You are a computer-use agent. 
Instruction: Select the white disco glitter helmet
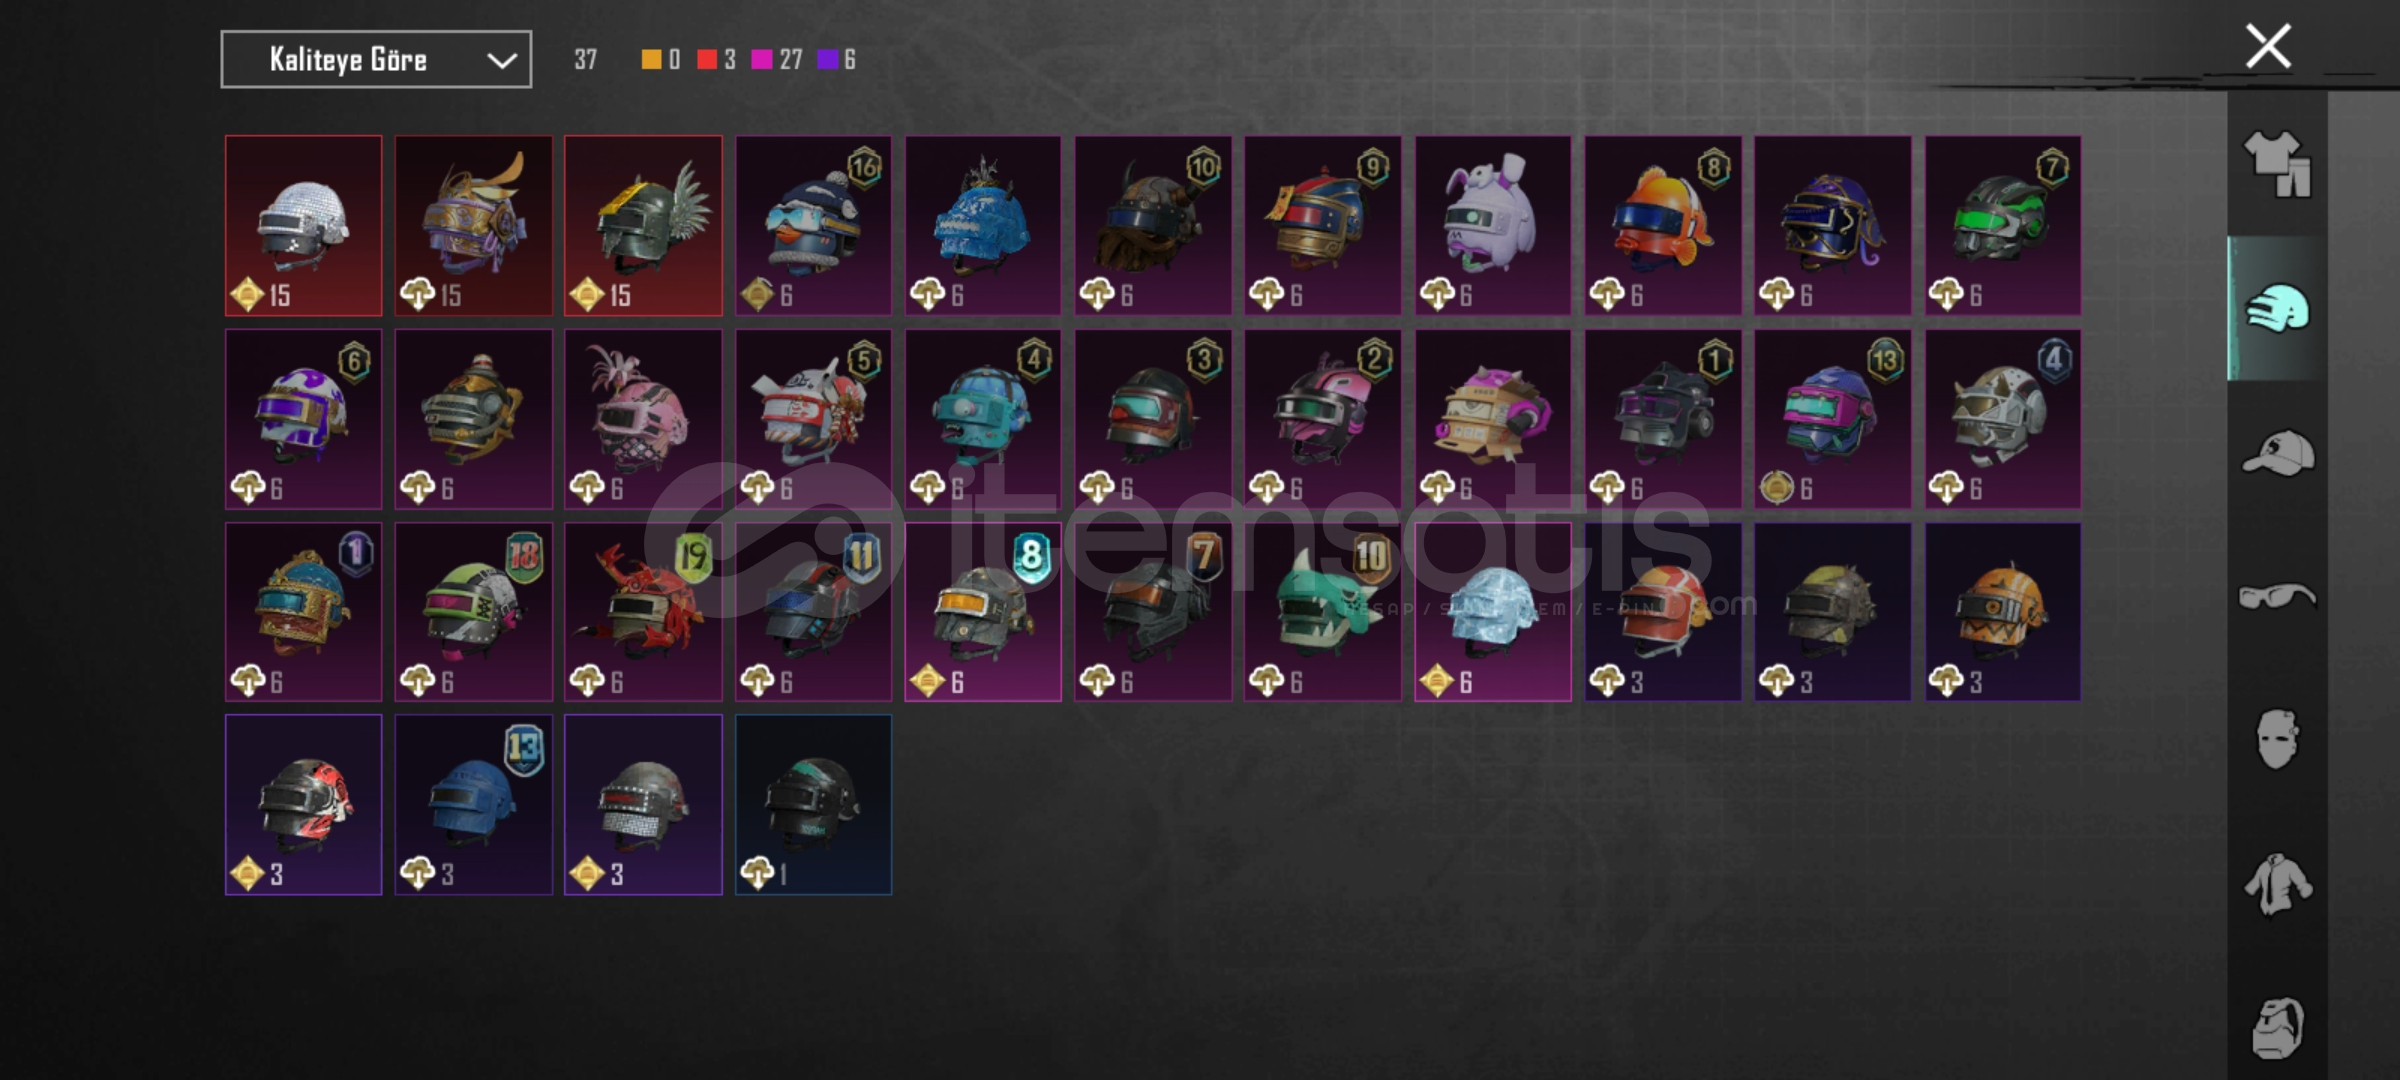tap(304, 226)
